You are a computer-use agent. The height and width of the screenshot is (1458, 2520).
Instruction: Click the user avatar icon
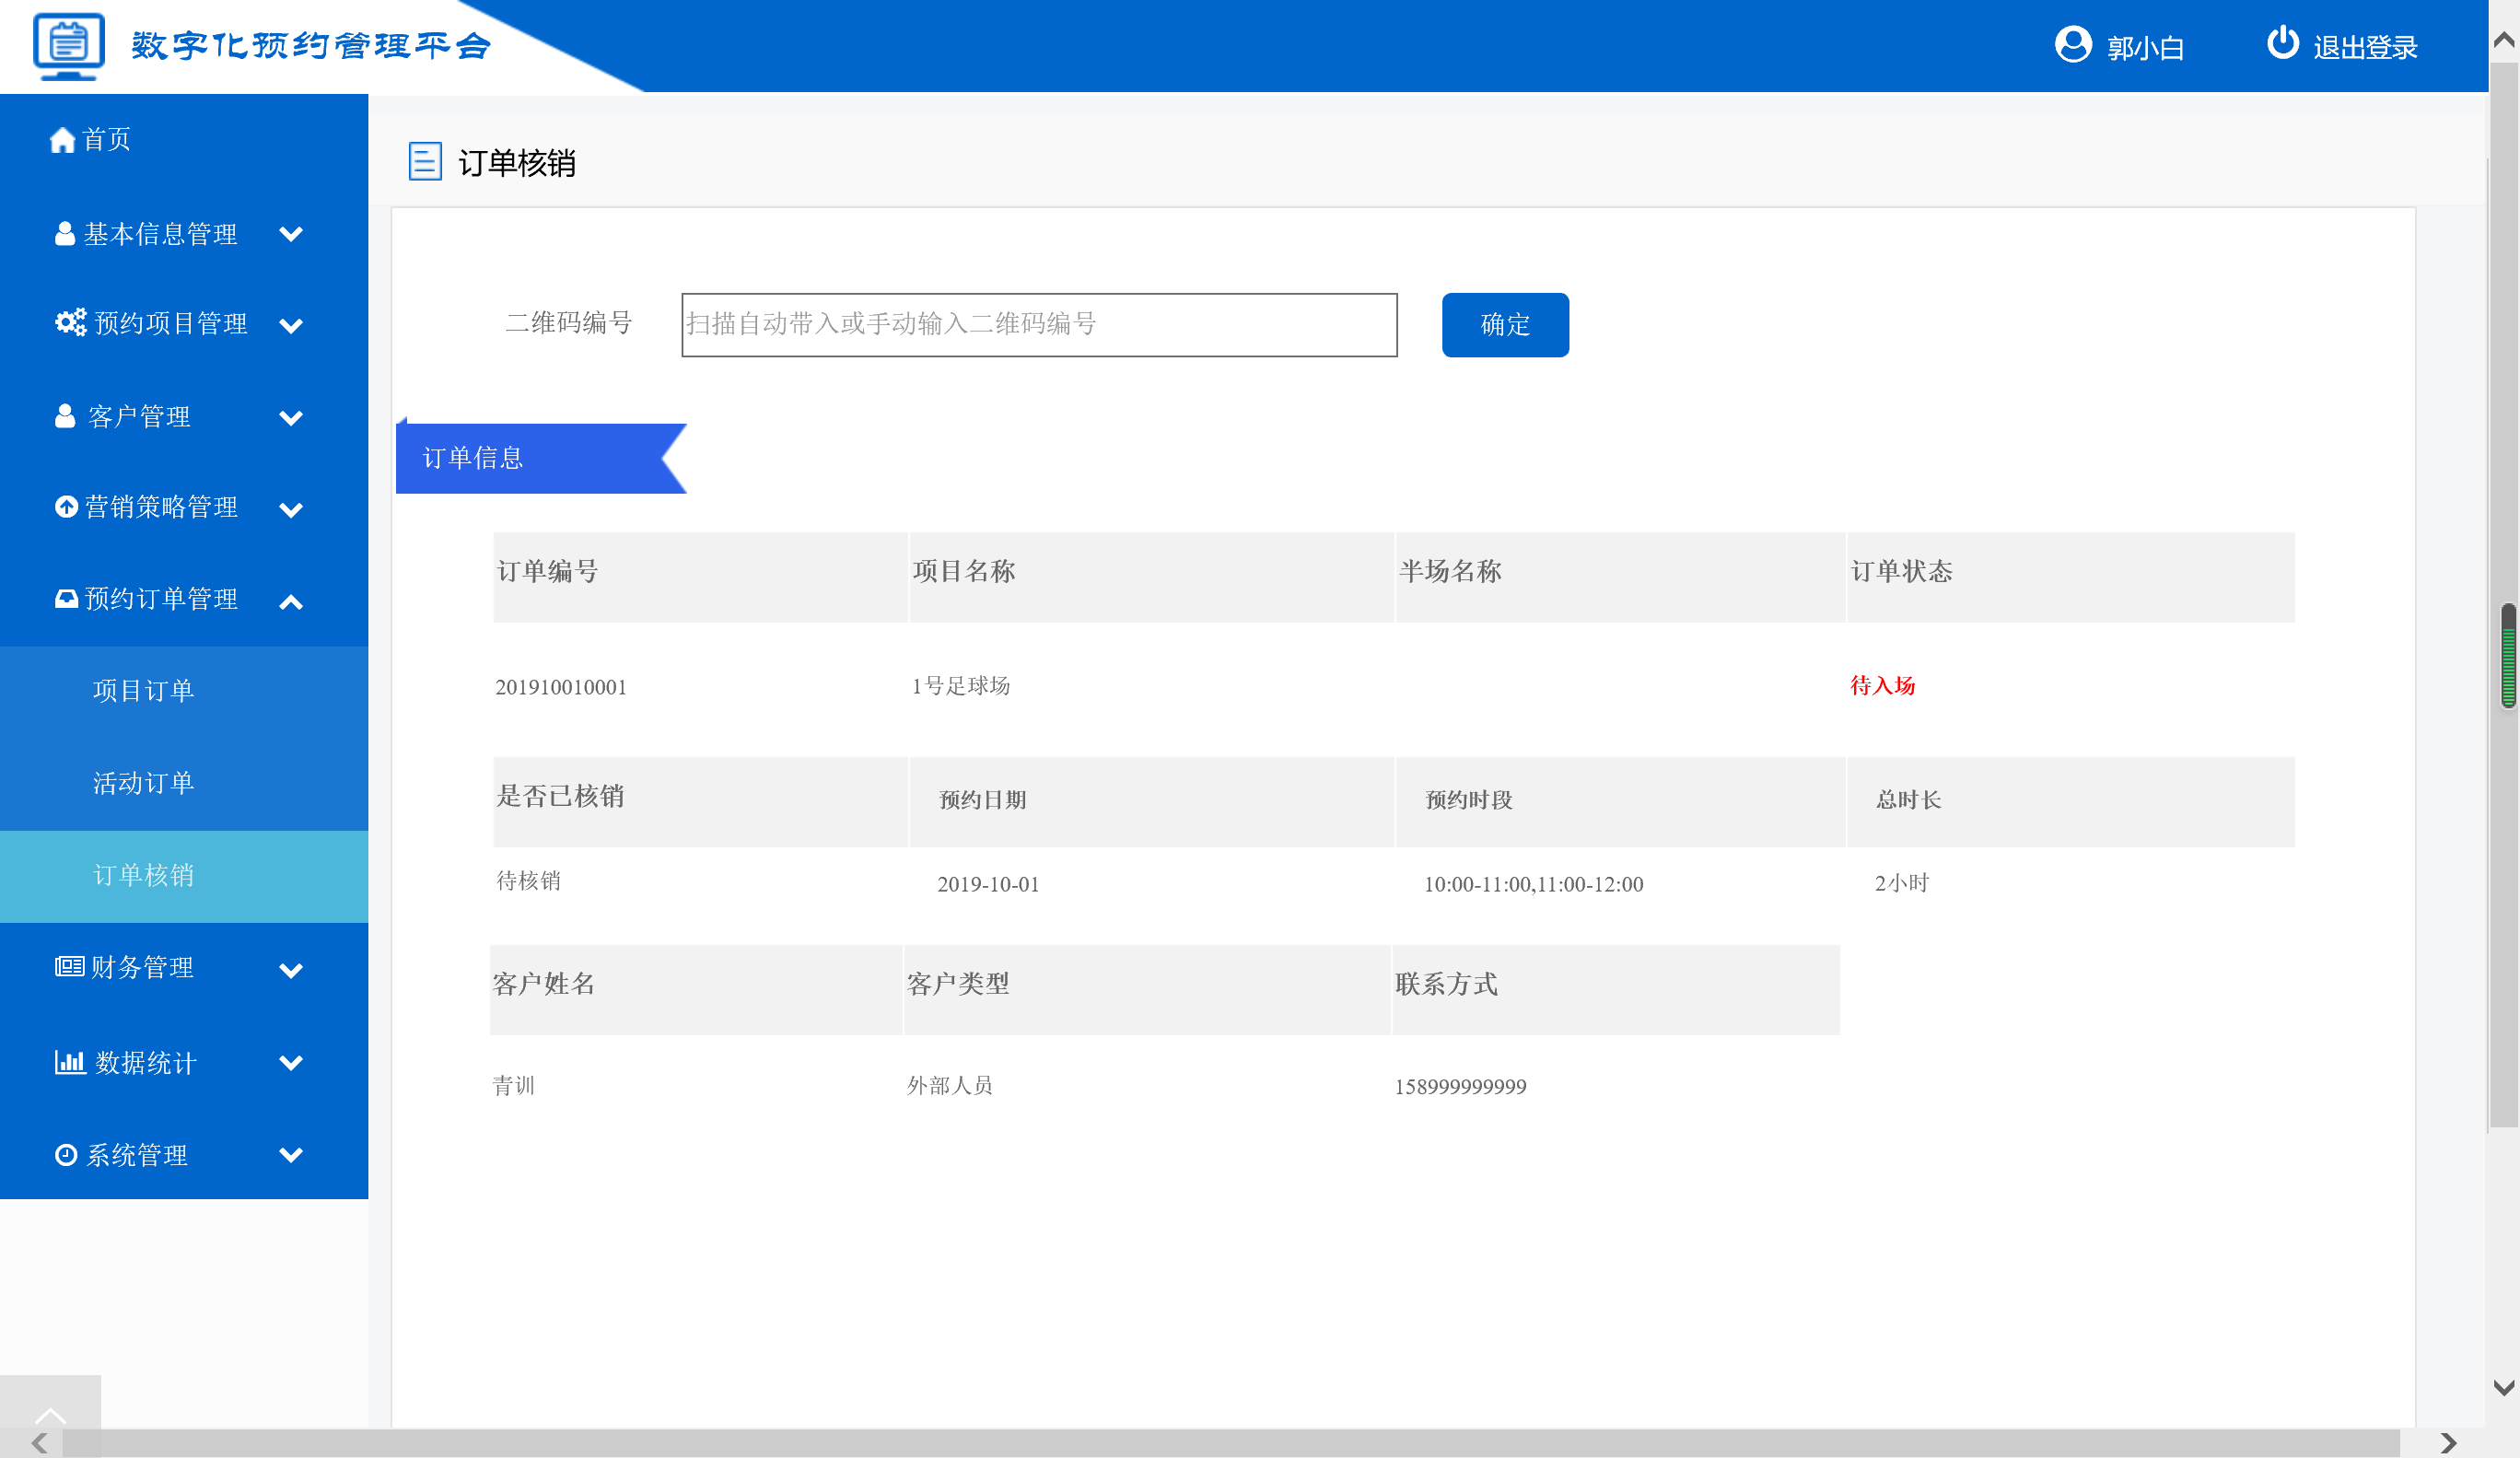[2073, 45]
